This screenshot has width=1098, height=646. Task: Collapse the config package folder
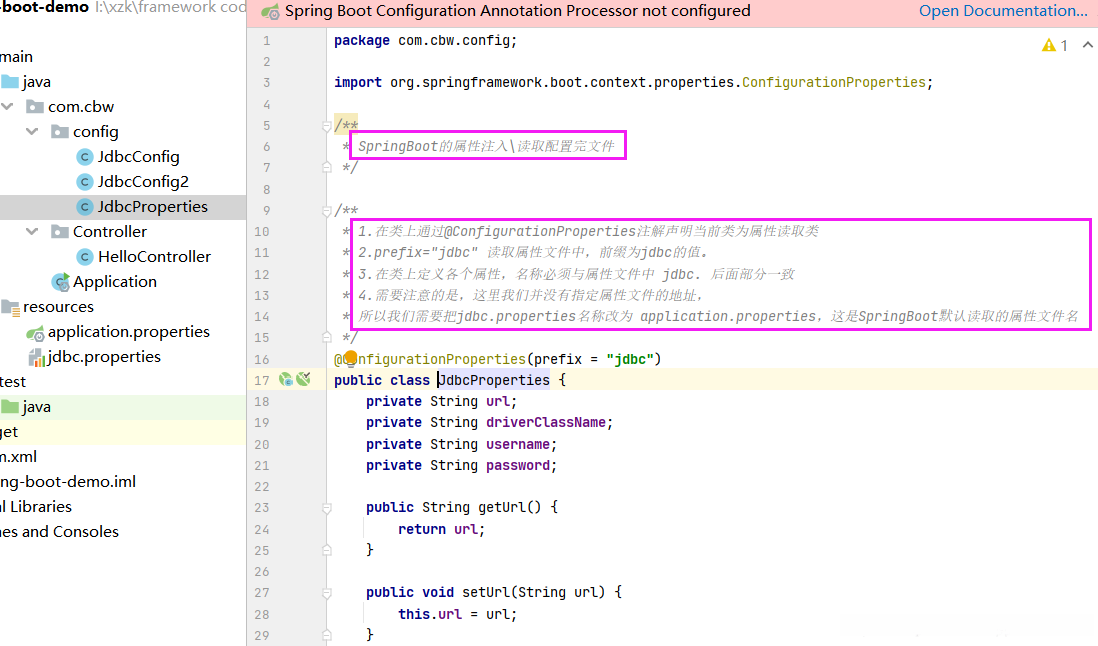click(34, 132)
